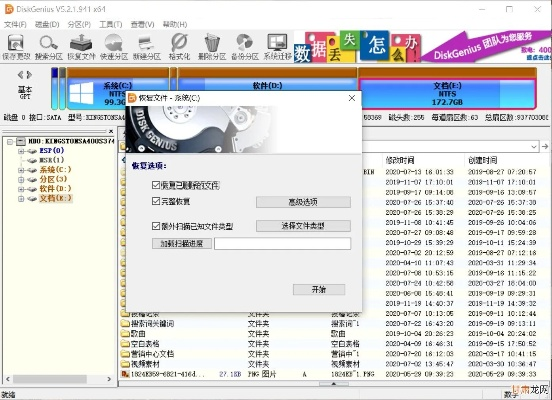Select MSR(1) in the partition tree
The height and width of the screenshot is (400, 552).
click(51, 160)
